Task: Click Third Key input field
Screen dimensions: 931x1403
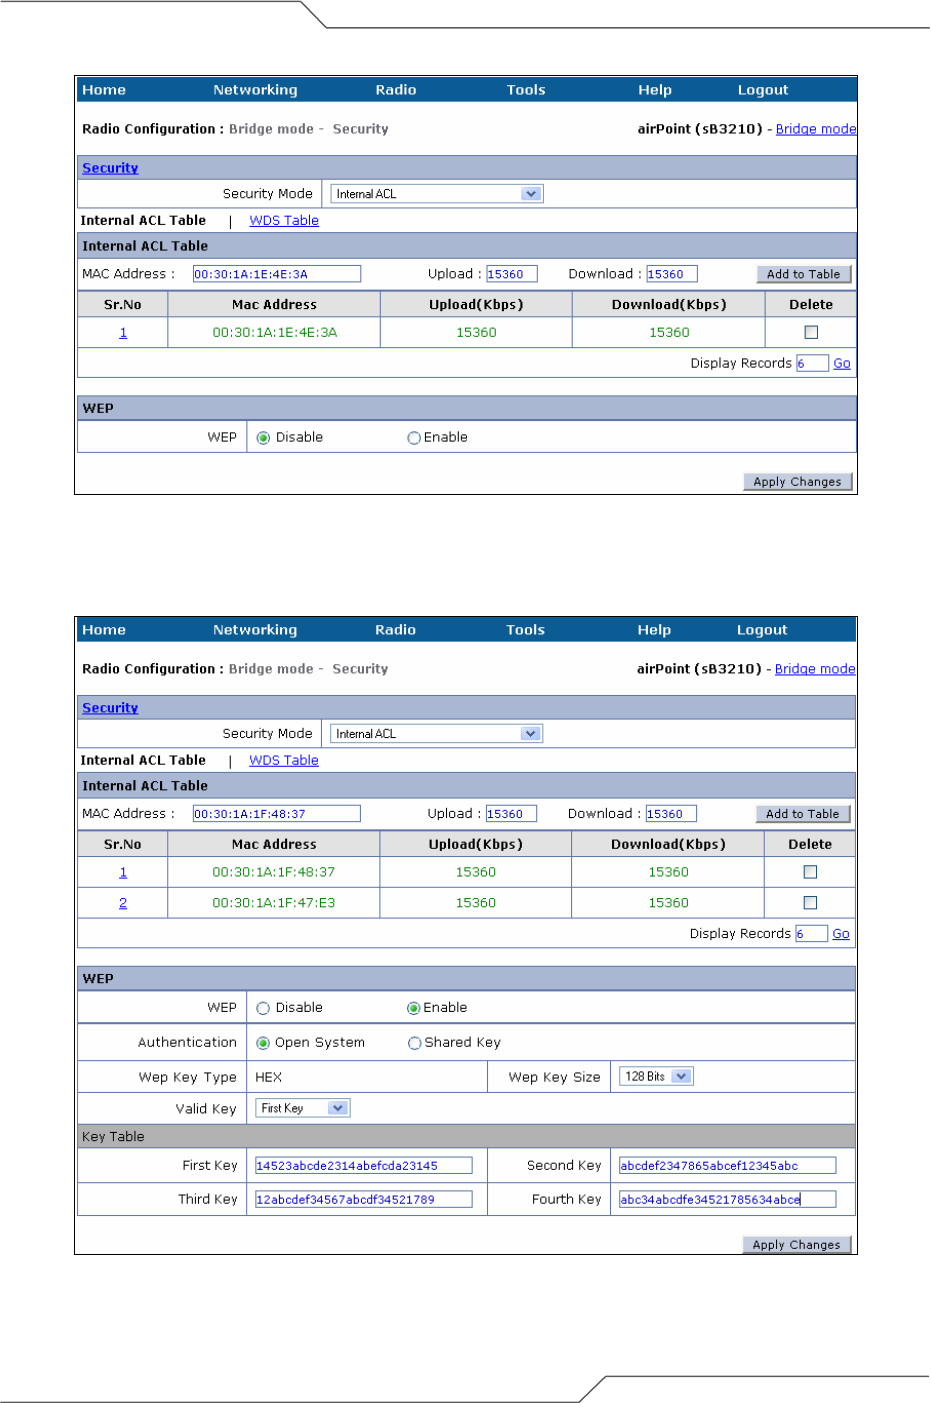Action: tap(364, 1199)
